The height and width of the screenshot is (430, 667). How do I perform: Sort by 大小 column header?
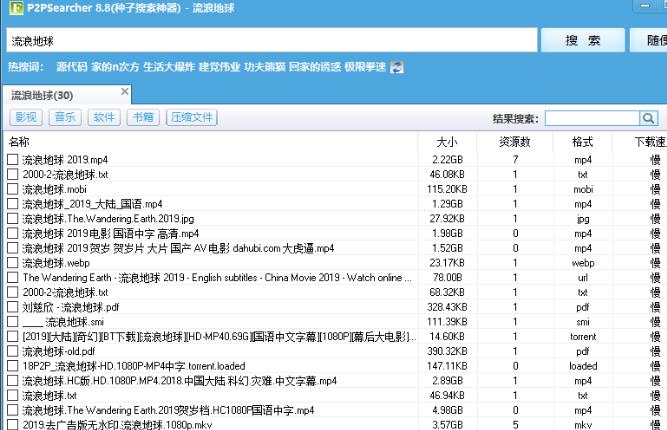coord(447,142)
